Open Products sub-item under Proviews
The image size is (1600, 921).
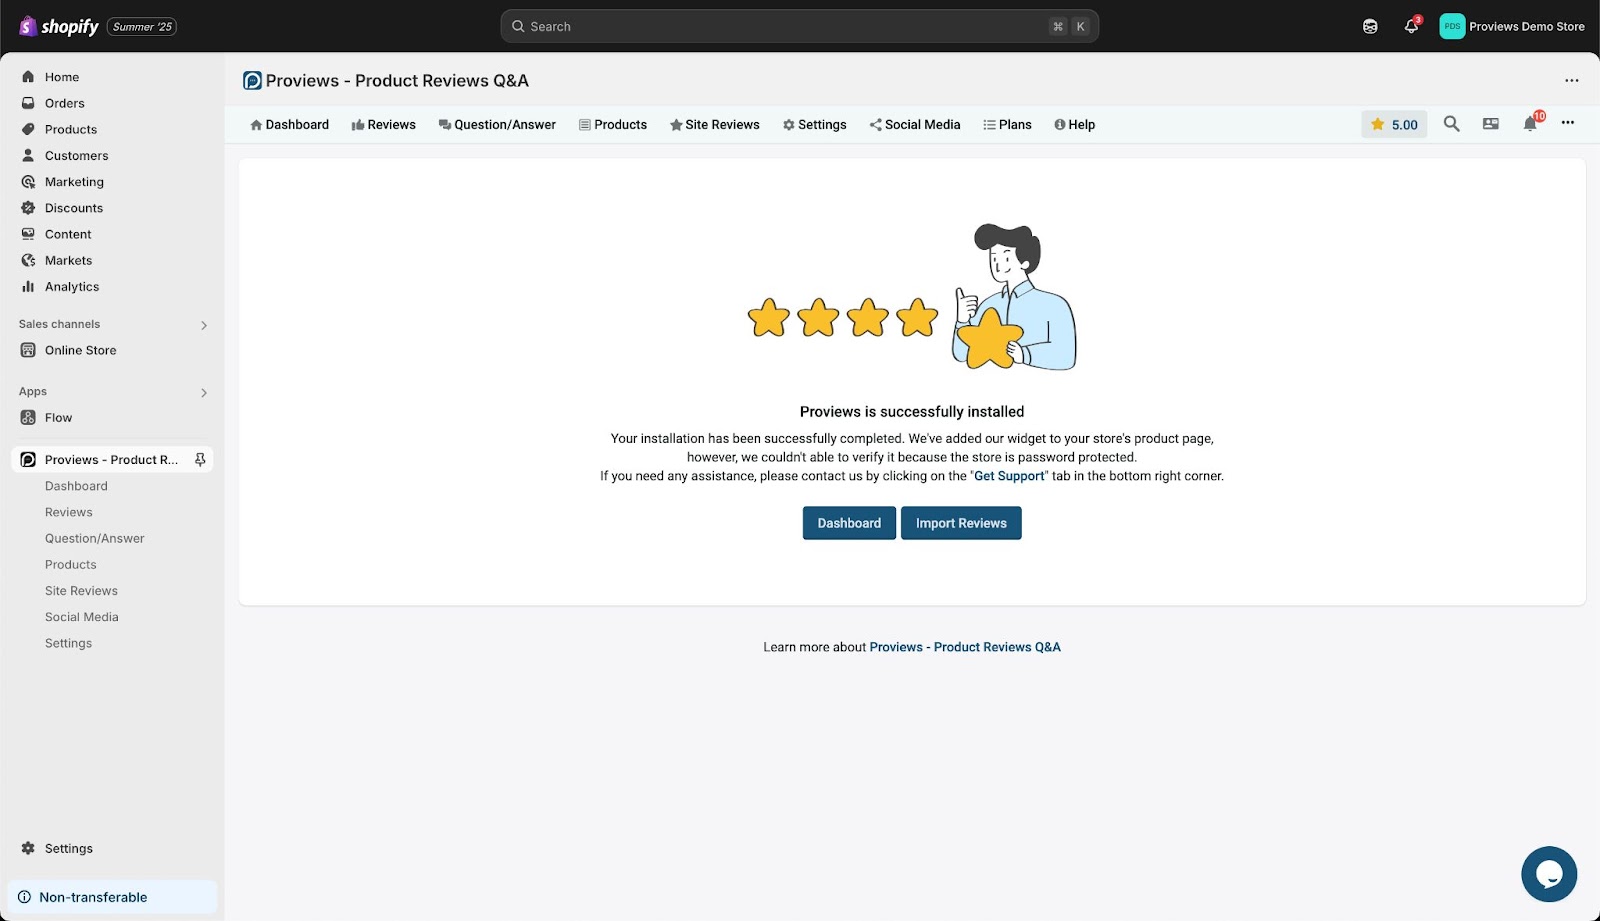[x=70, y=564]
